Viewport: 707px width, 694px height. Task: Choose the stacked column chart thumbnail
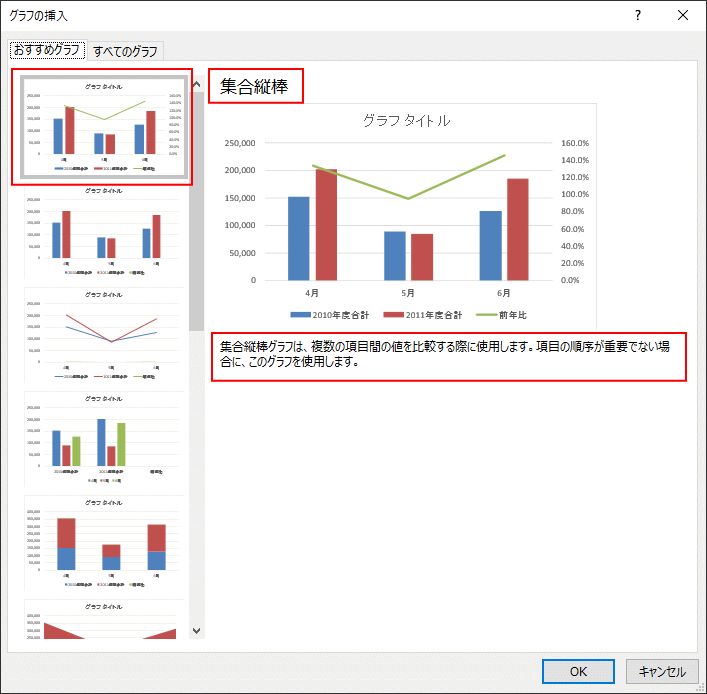point(104,543)
